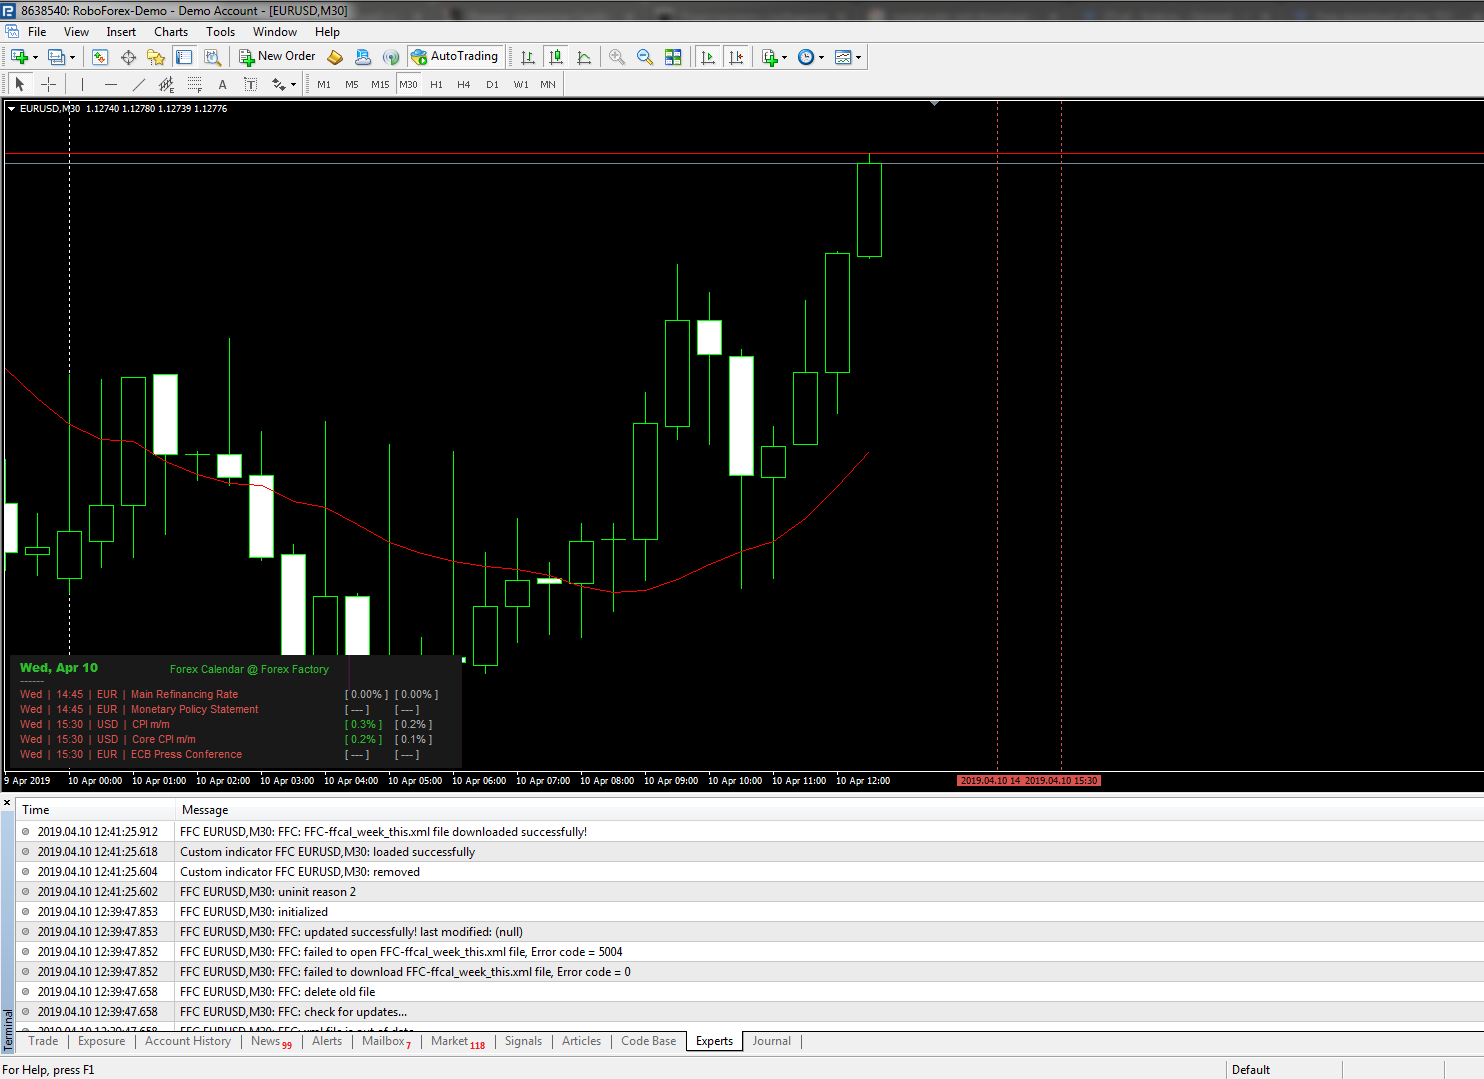Switch to H4 timeframe
Image resolution: width=1484 pixels, height=1079 pixels.
pyautogui.click(x=463, y=85)
